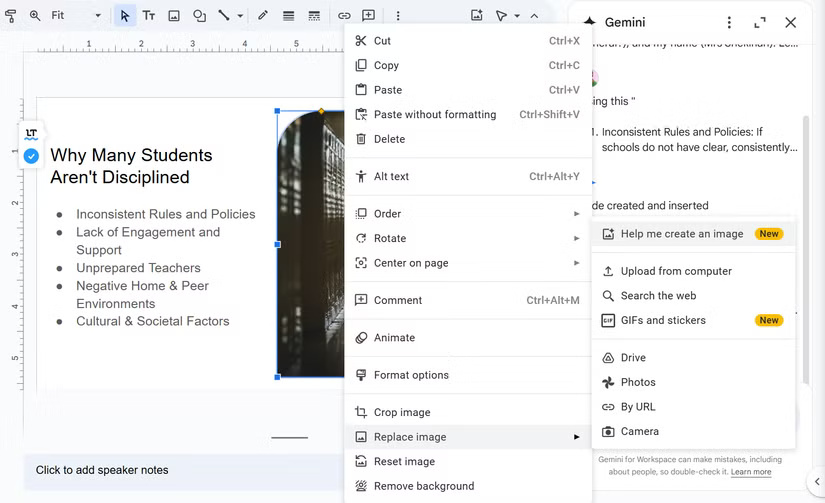The image size is (825, 503).
Task: Select the Shape tool
Action: [199, 16]
